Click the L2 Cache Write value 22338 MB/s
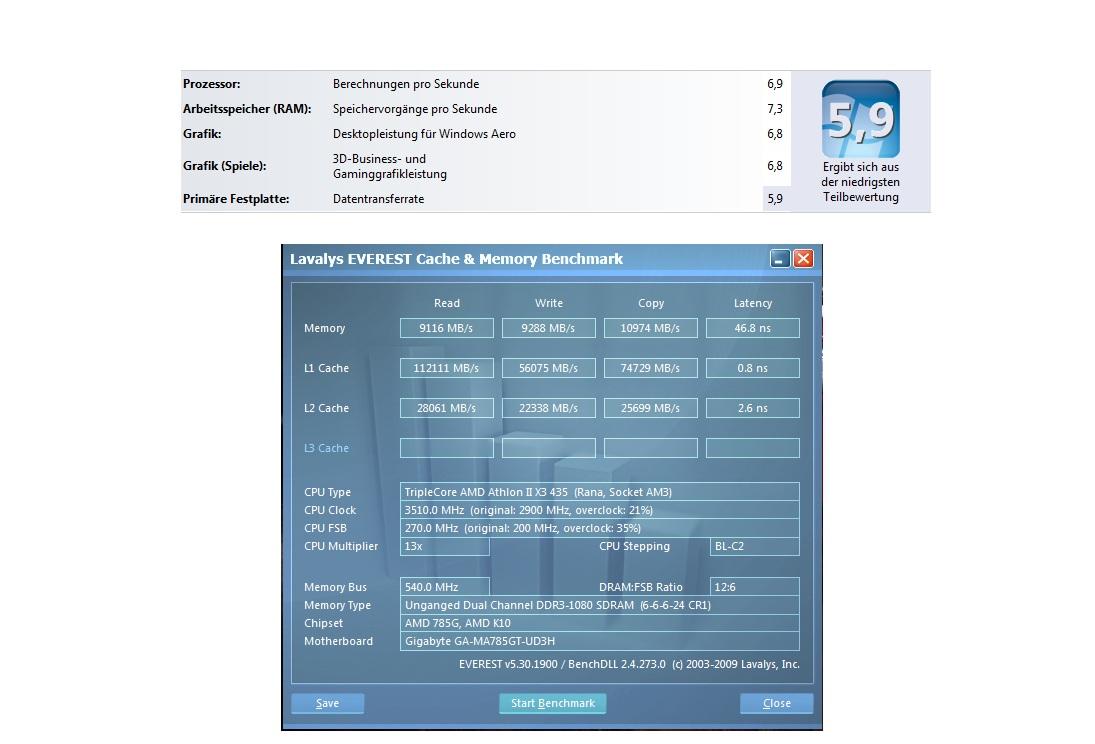Viewport: 1095px width, 744px height. coord(548,408)
